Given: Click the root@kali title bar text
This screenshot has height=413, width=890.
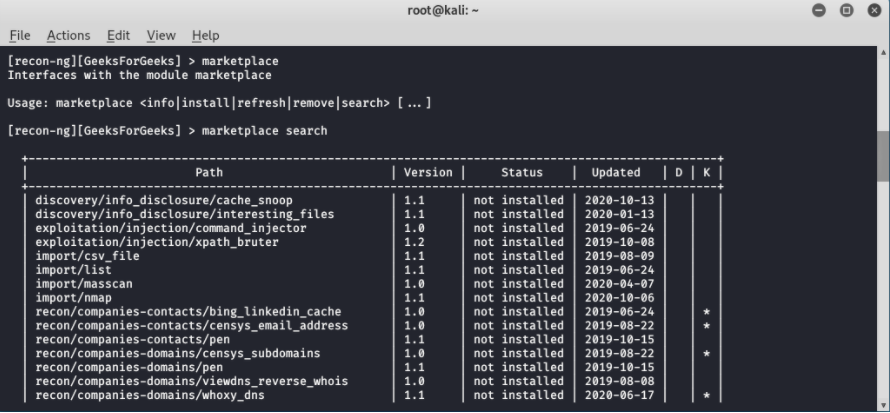Looking at the screenshot, I should coord(443,10).
